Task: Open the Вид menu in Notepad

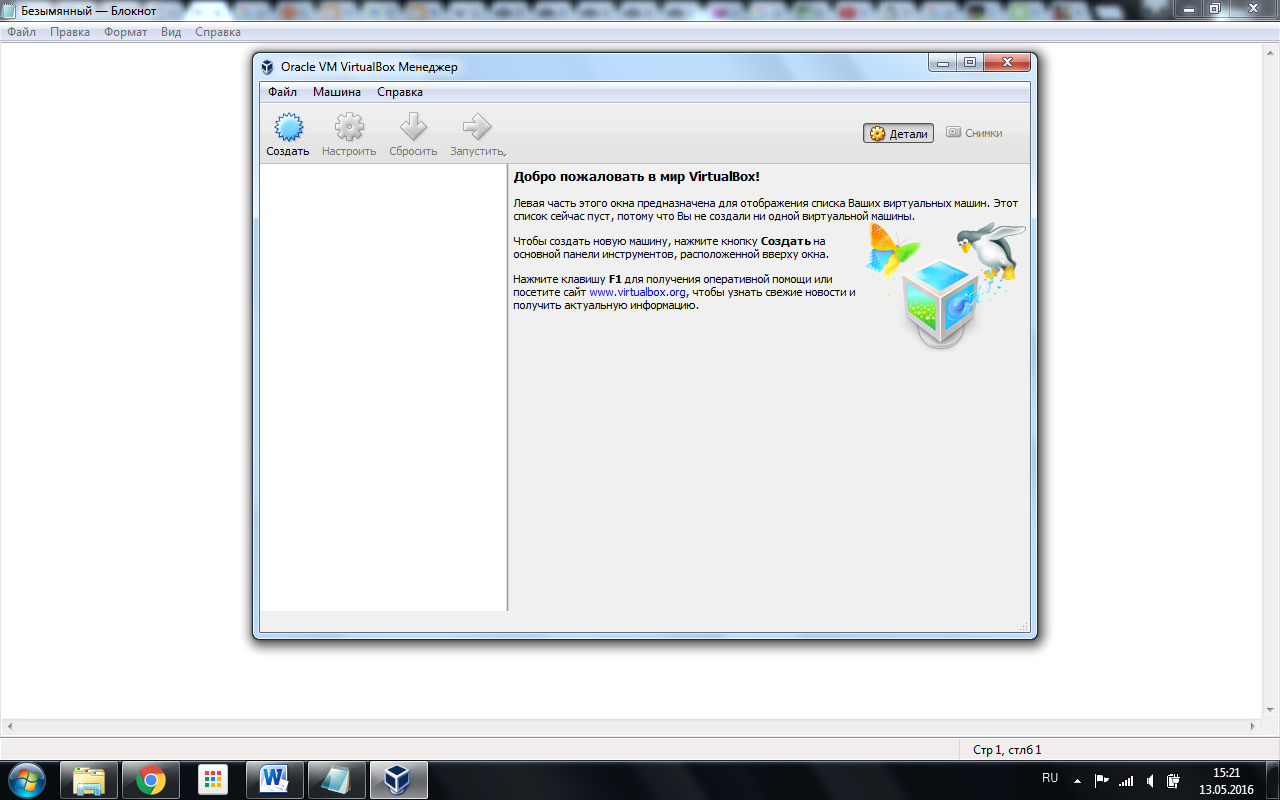Action: click(171, 32)
